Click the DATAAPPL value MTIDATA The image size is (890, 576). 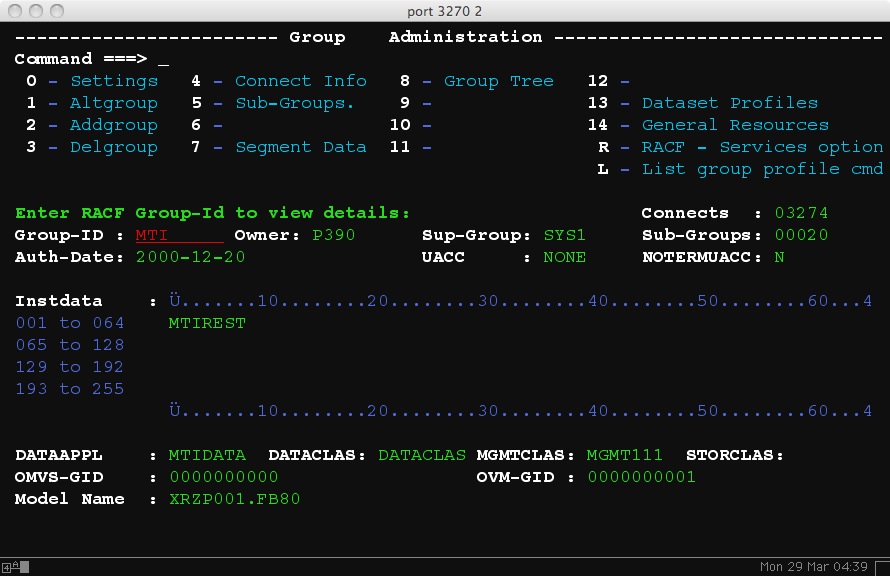click(x=207, y=455)
